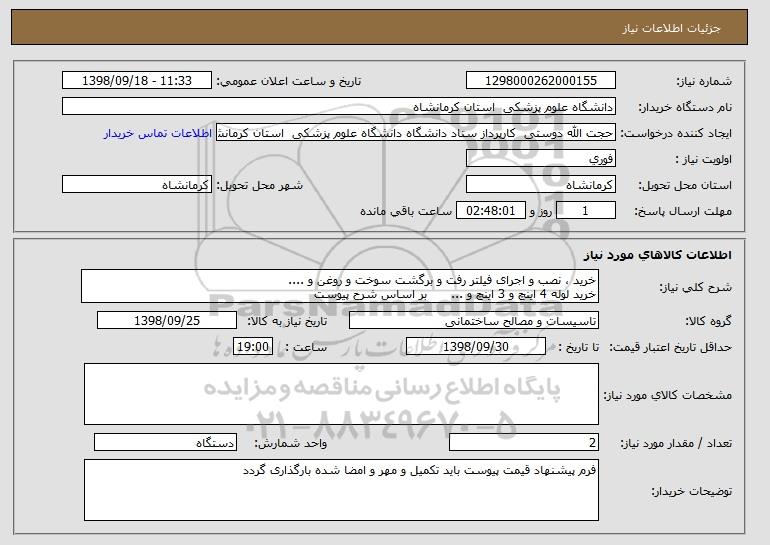Click the quantity field showing 2
The image size is (770, 545).
tap(524, 442)
